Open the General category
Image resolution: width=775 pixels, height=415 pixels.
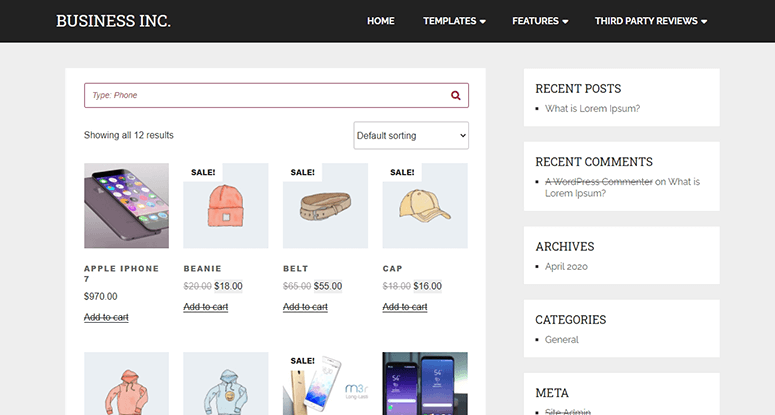click(x=561, y=340)
